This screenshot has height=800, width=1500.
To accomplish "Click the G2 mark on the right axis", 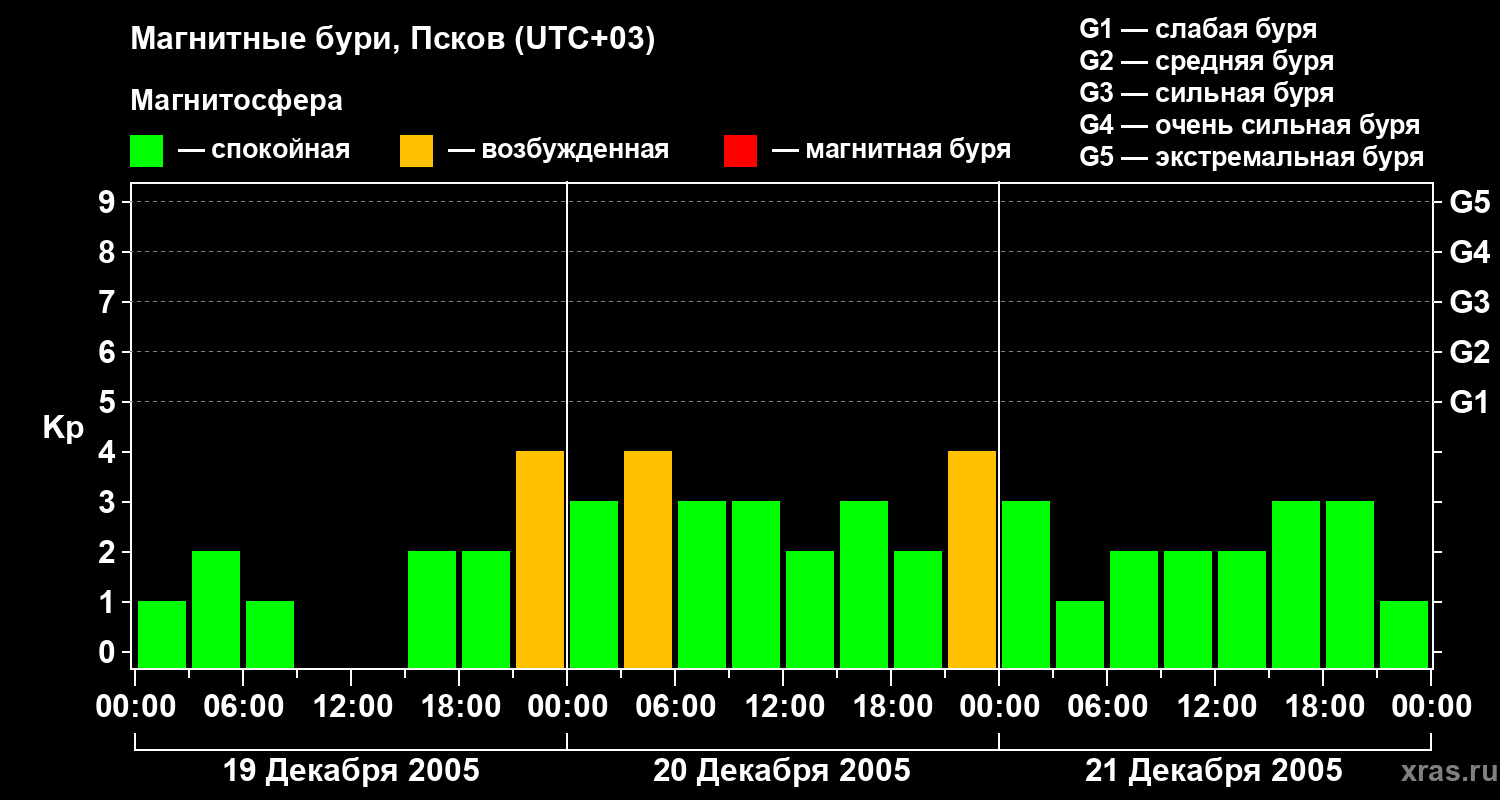I will (1469, 352).
